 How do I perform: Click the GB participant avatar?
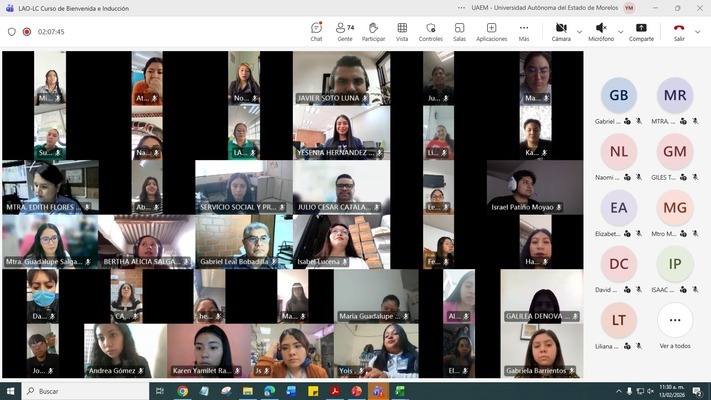point(619,96)
